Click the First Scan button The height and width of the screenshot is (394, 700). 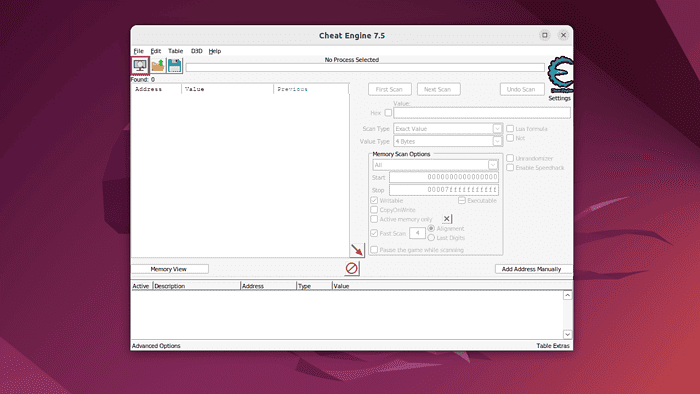click(389, 89)
